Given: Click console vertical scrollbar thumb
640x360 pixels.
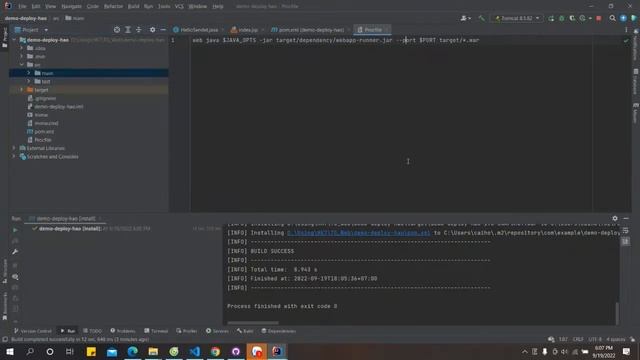Looking at the screenshot, I should pyautogui.click(x=617, y=313).
